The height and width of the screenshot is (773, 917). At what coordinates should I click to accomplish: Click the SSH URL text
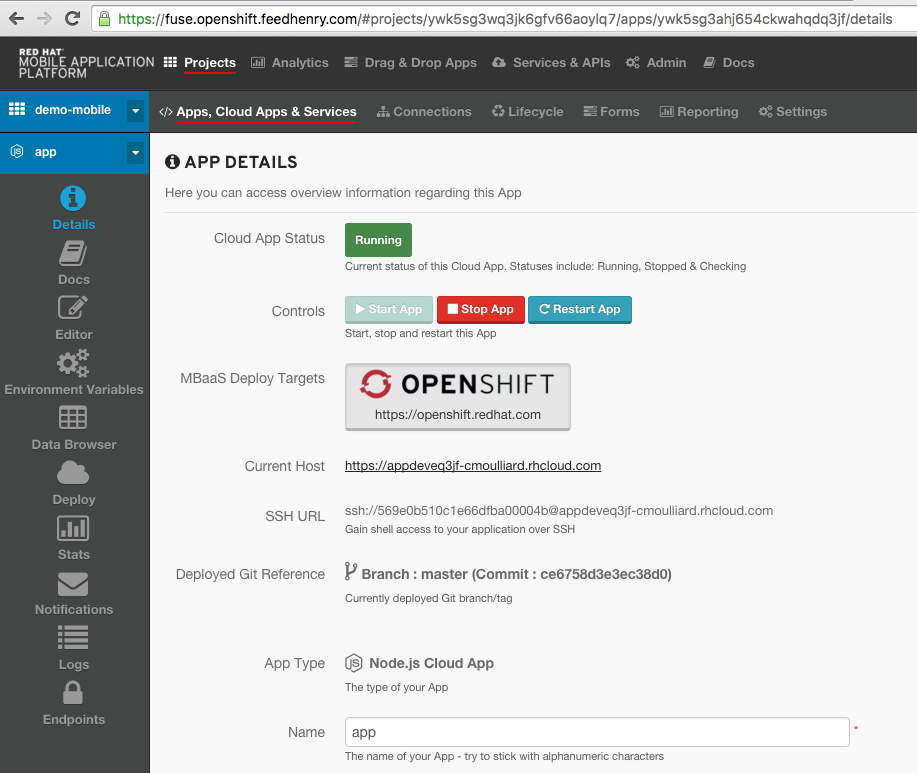coord(559,510)
